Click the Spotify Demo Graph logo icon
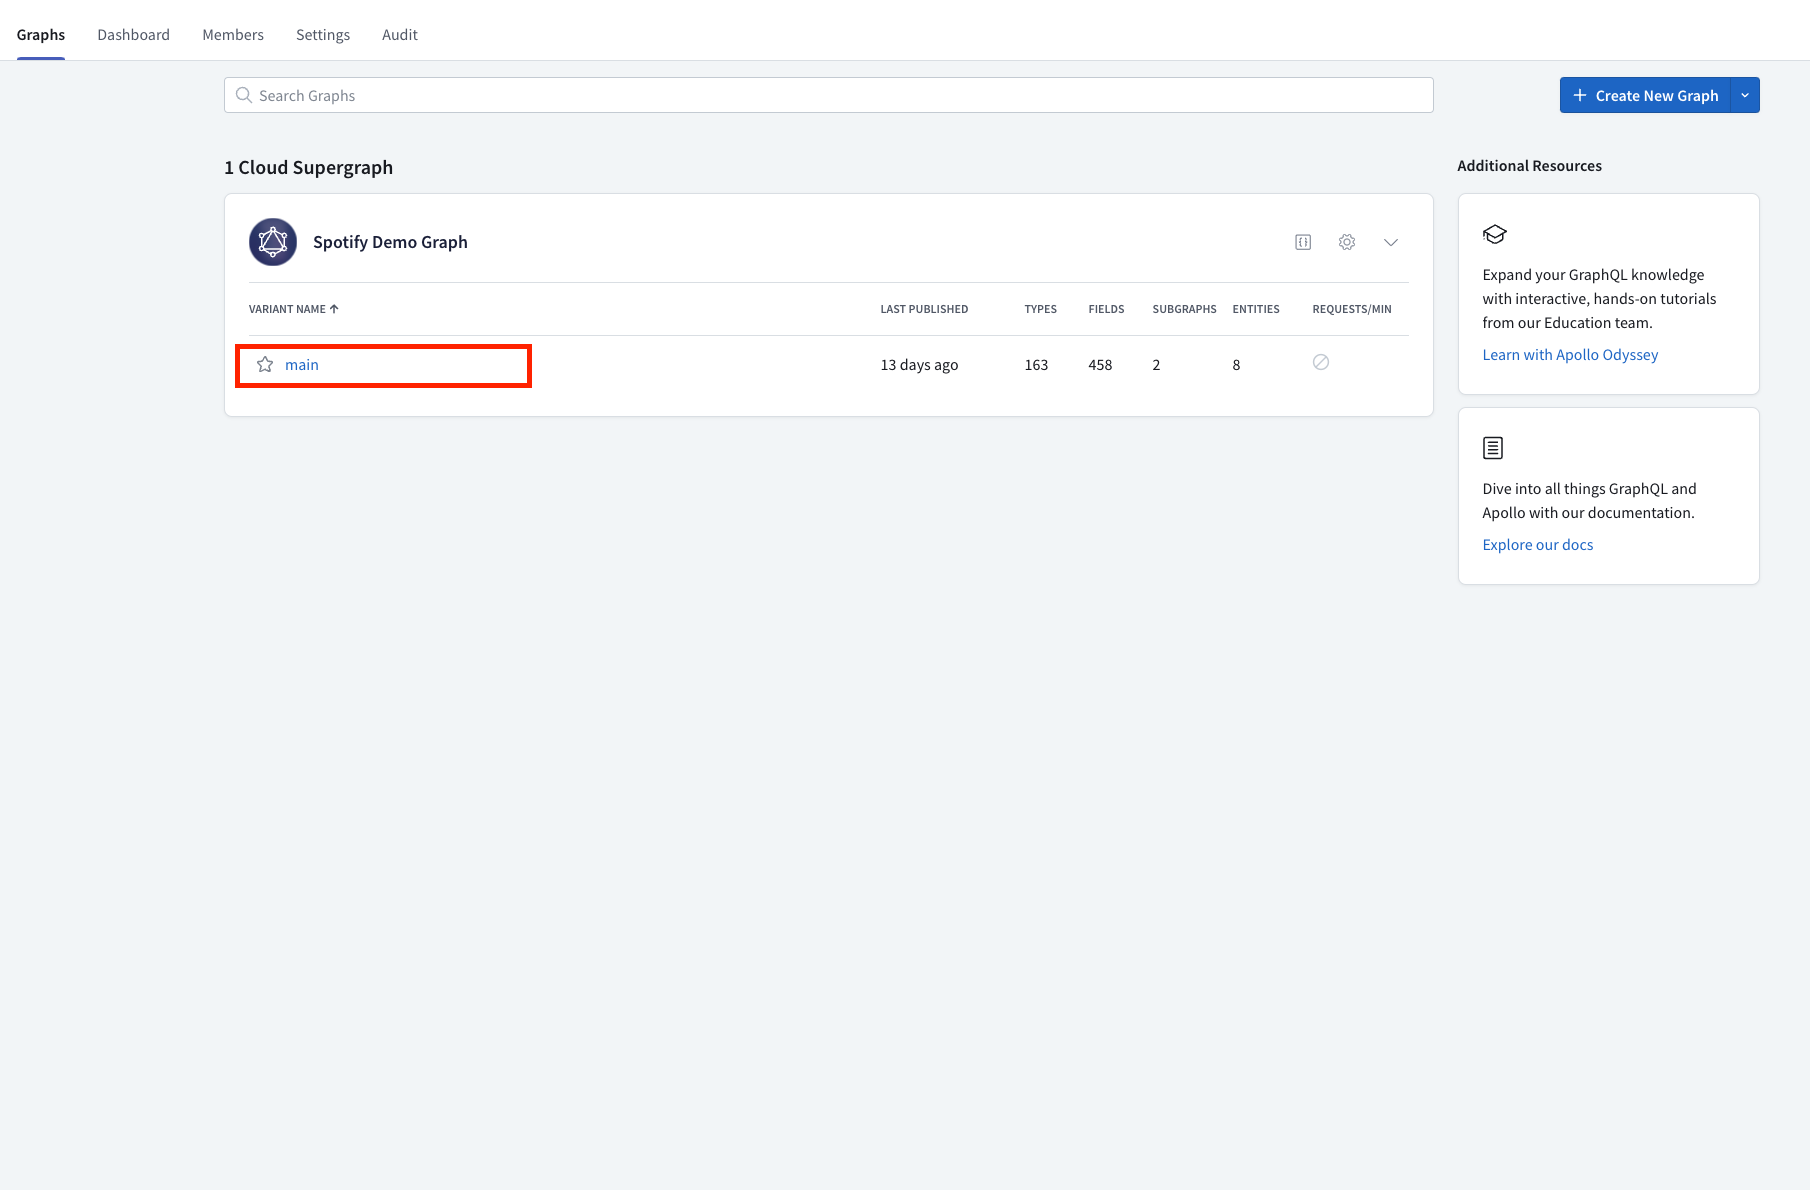This screenshot has height=1190, width=1810. pos(273,242)
